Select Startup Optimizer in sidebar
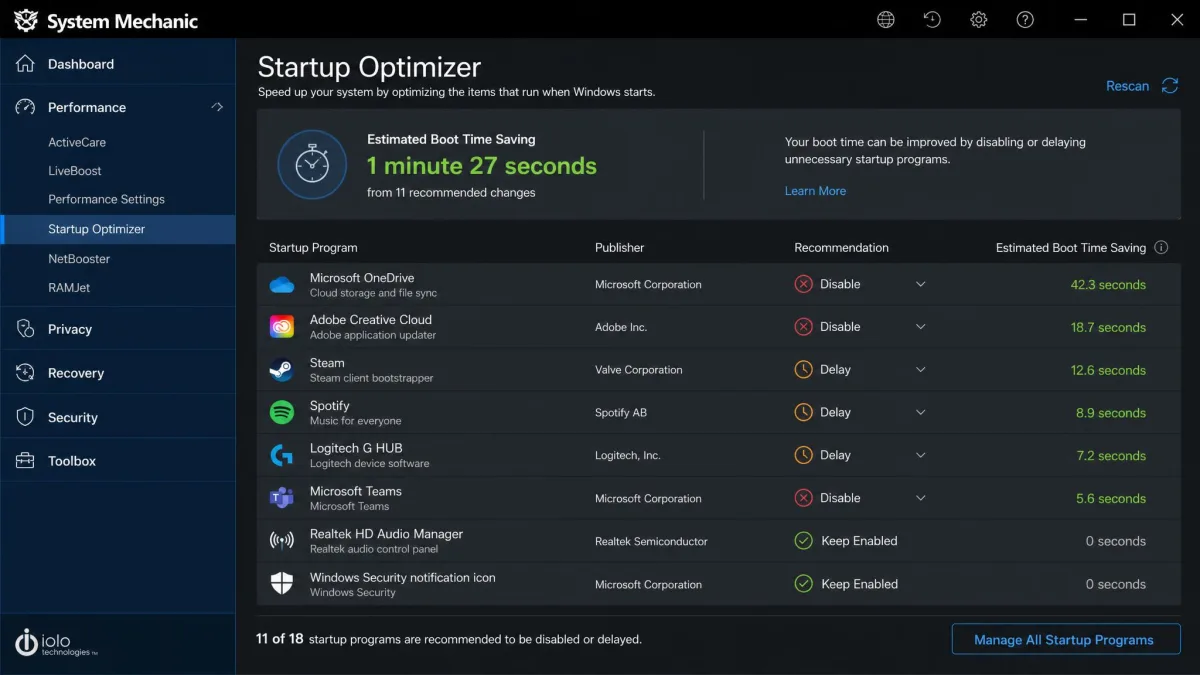 coord(118,229)
